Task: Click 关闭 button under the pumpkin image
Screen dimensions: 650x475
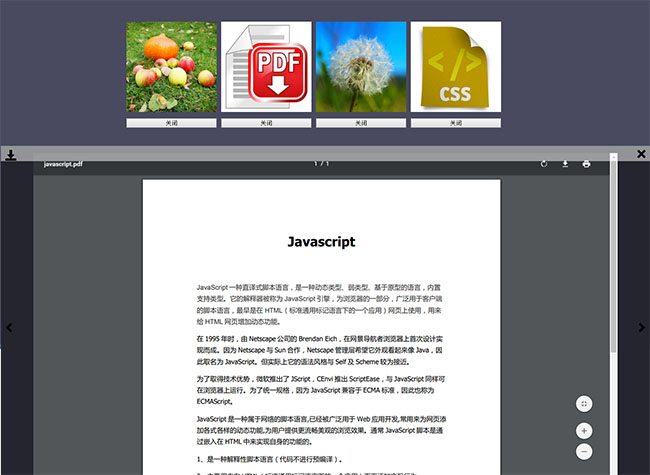Action: (171, 123)
